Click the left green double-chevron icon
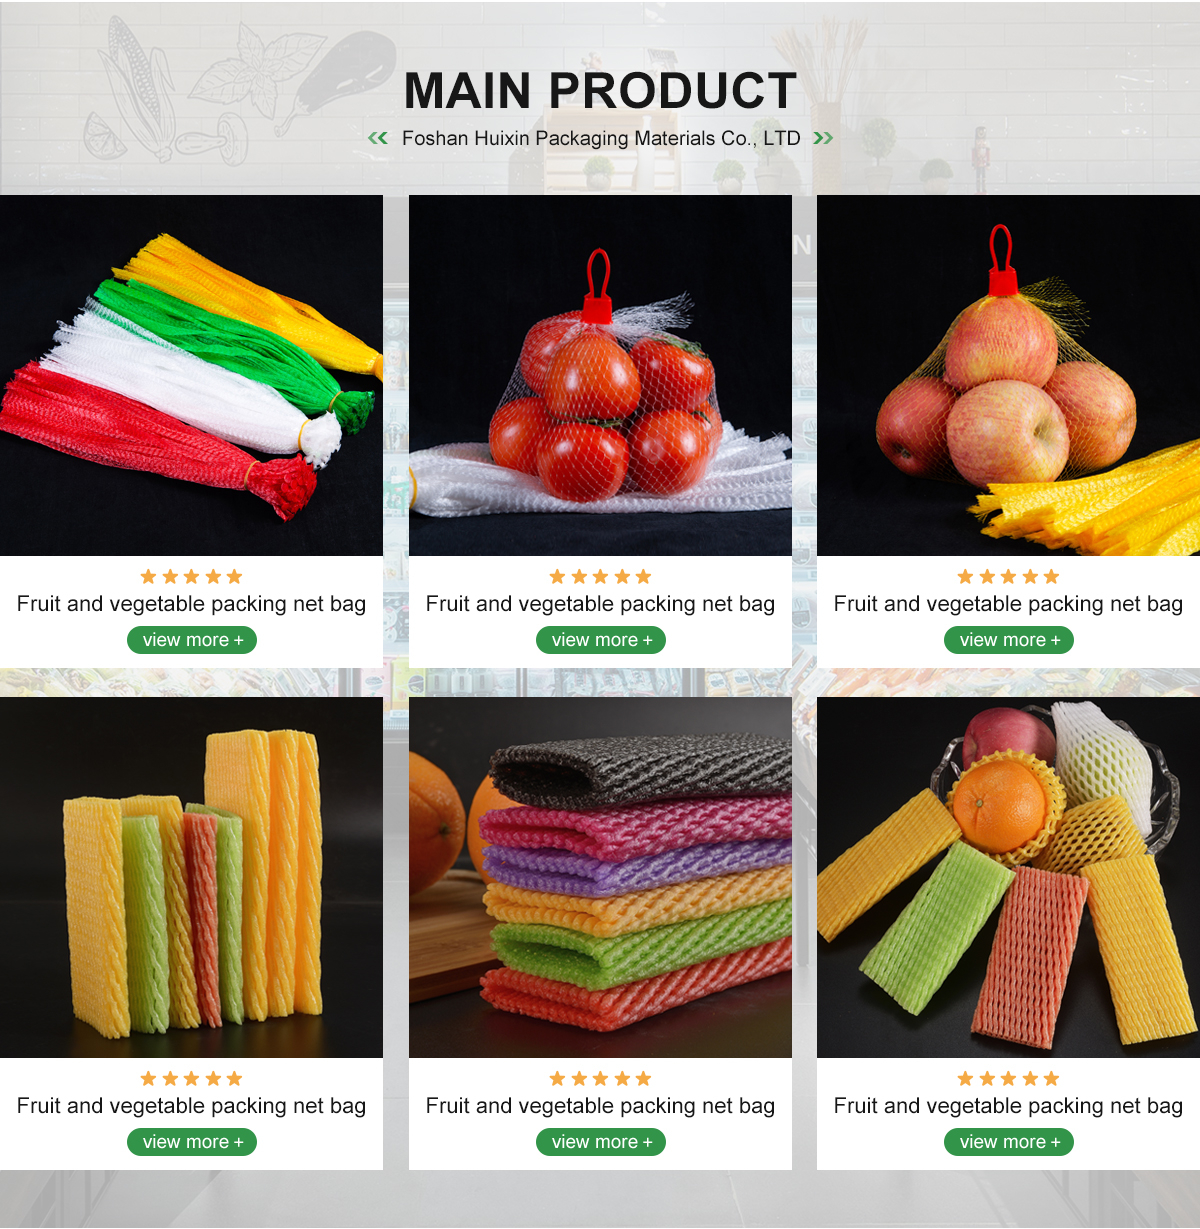The height and width of the screenshot is (1229, 1200). tap(378, 138)
